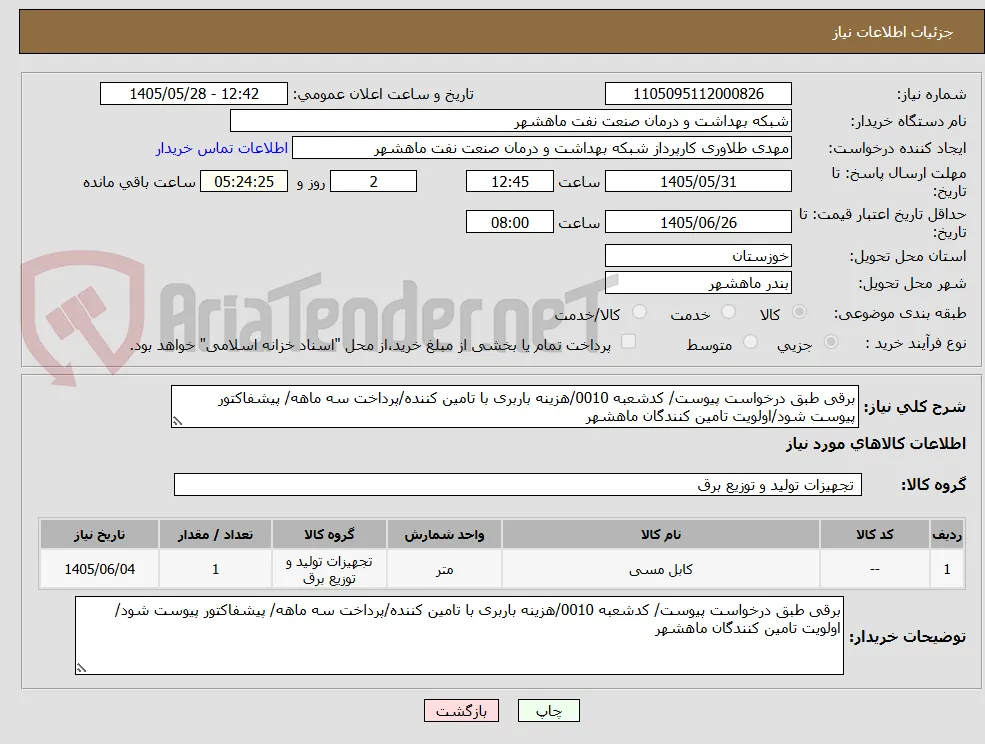Click the تعداد / مقدار column header

point(215,534)
